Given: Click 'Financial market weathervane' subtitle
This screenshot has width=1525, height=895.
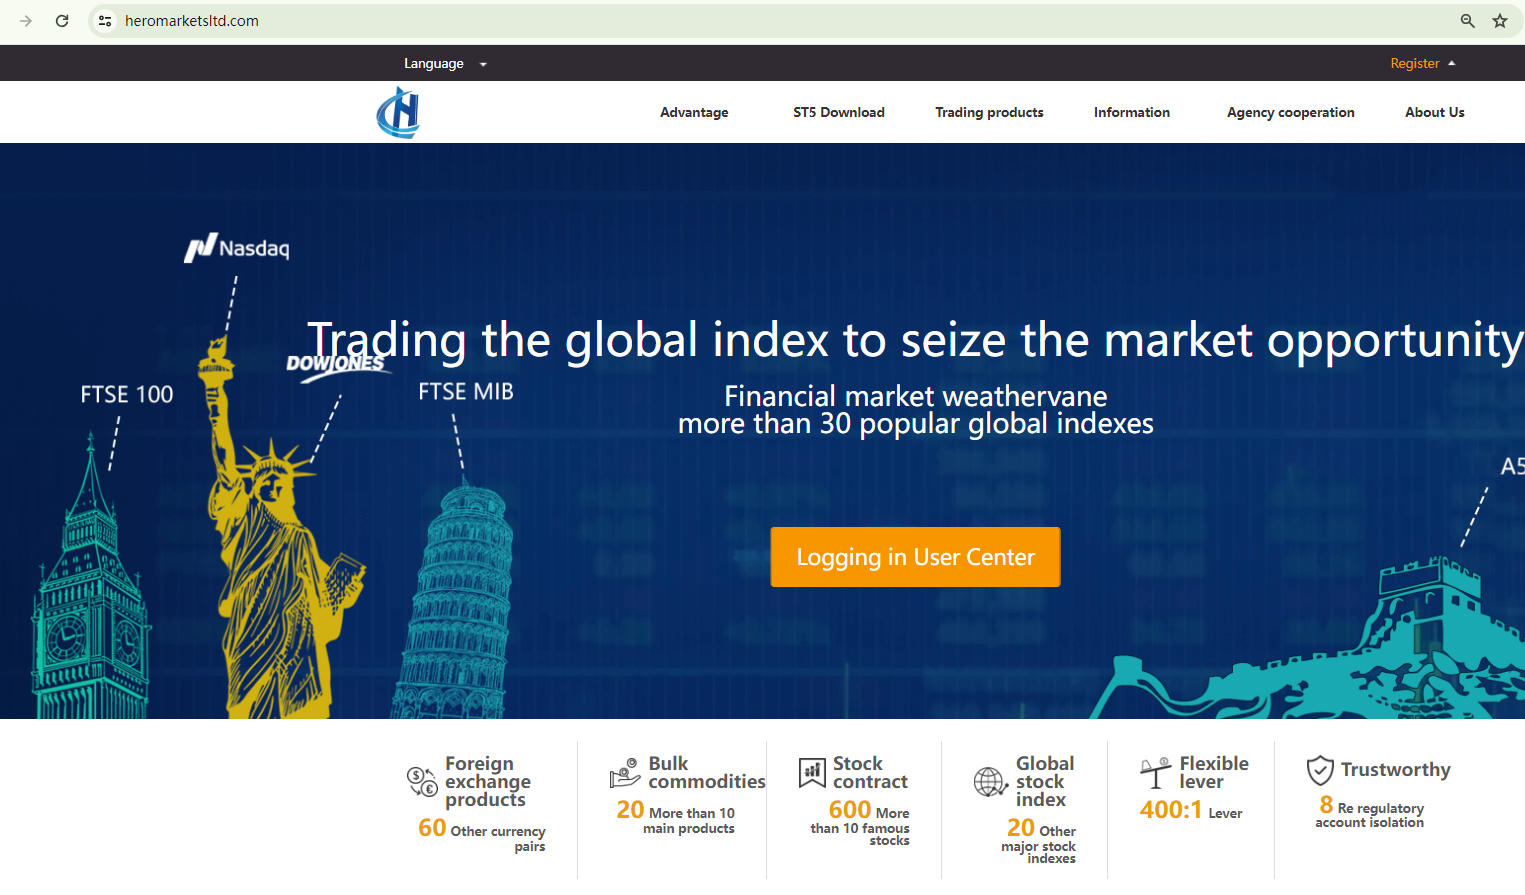Looking at the screenshot, I should [916, 396].
